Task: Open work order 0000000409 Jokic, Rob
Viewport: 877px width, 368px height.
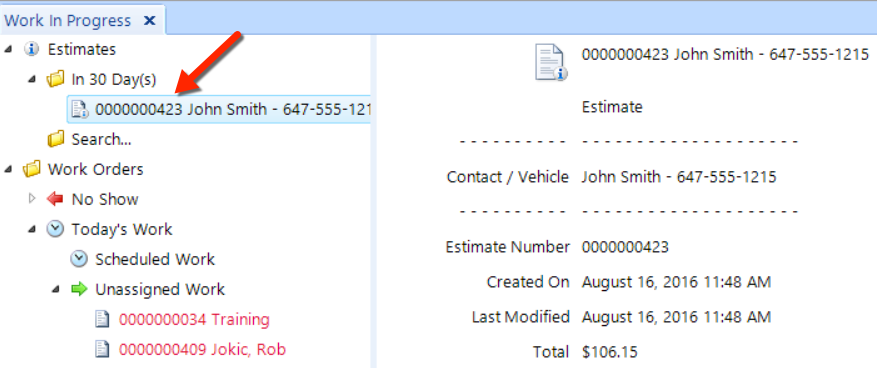Action: pos(202,350)
